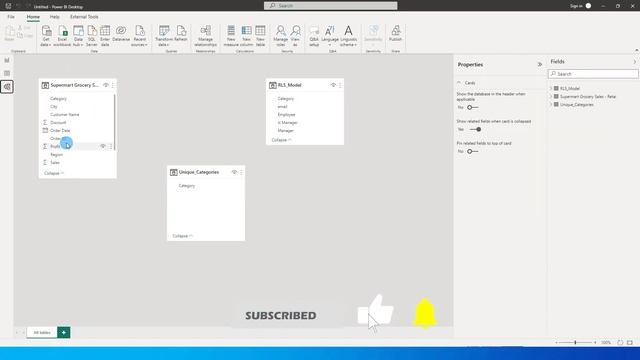Open more options for Supermart Grocery table
640x360 pixels.
(x=113, y=85)
